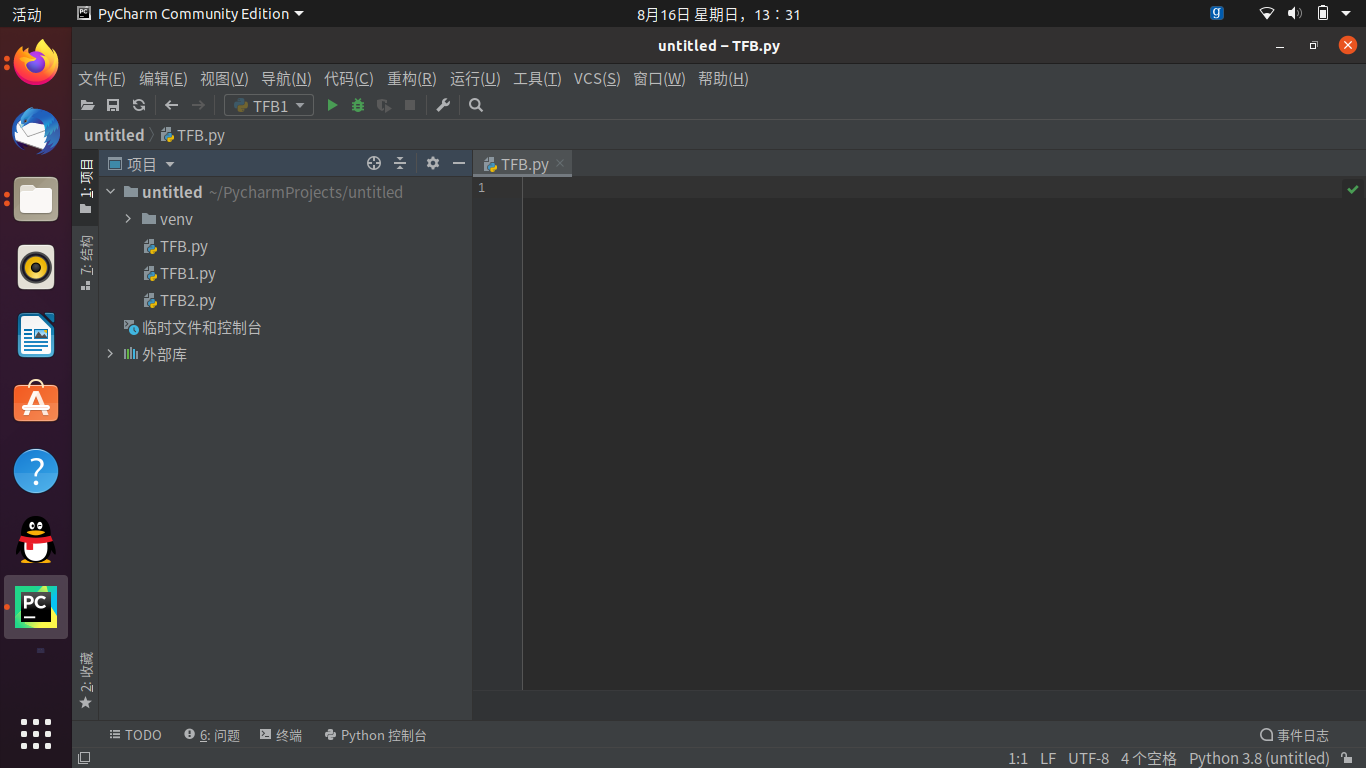Viewport: 1366px width, 768px height.
Task: Open the 运行(U) menu
Action: click(475, 79)
